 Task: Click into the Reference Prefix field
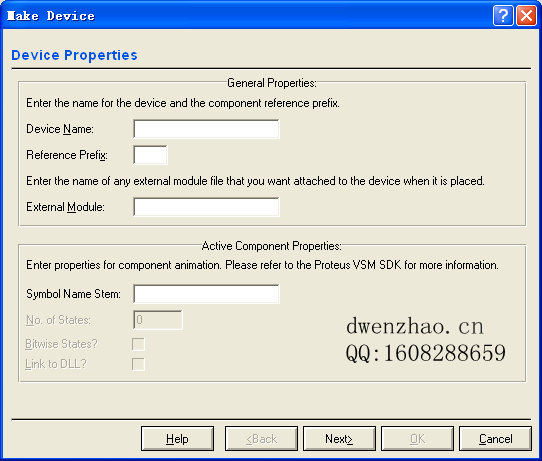150,155
